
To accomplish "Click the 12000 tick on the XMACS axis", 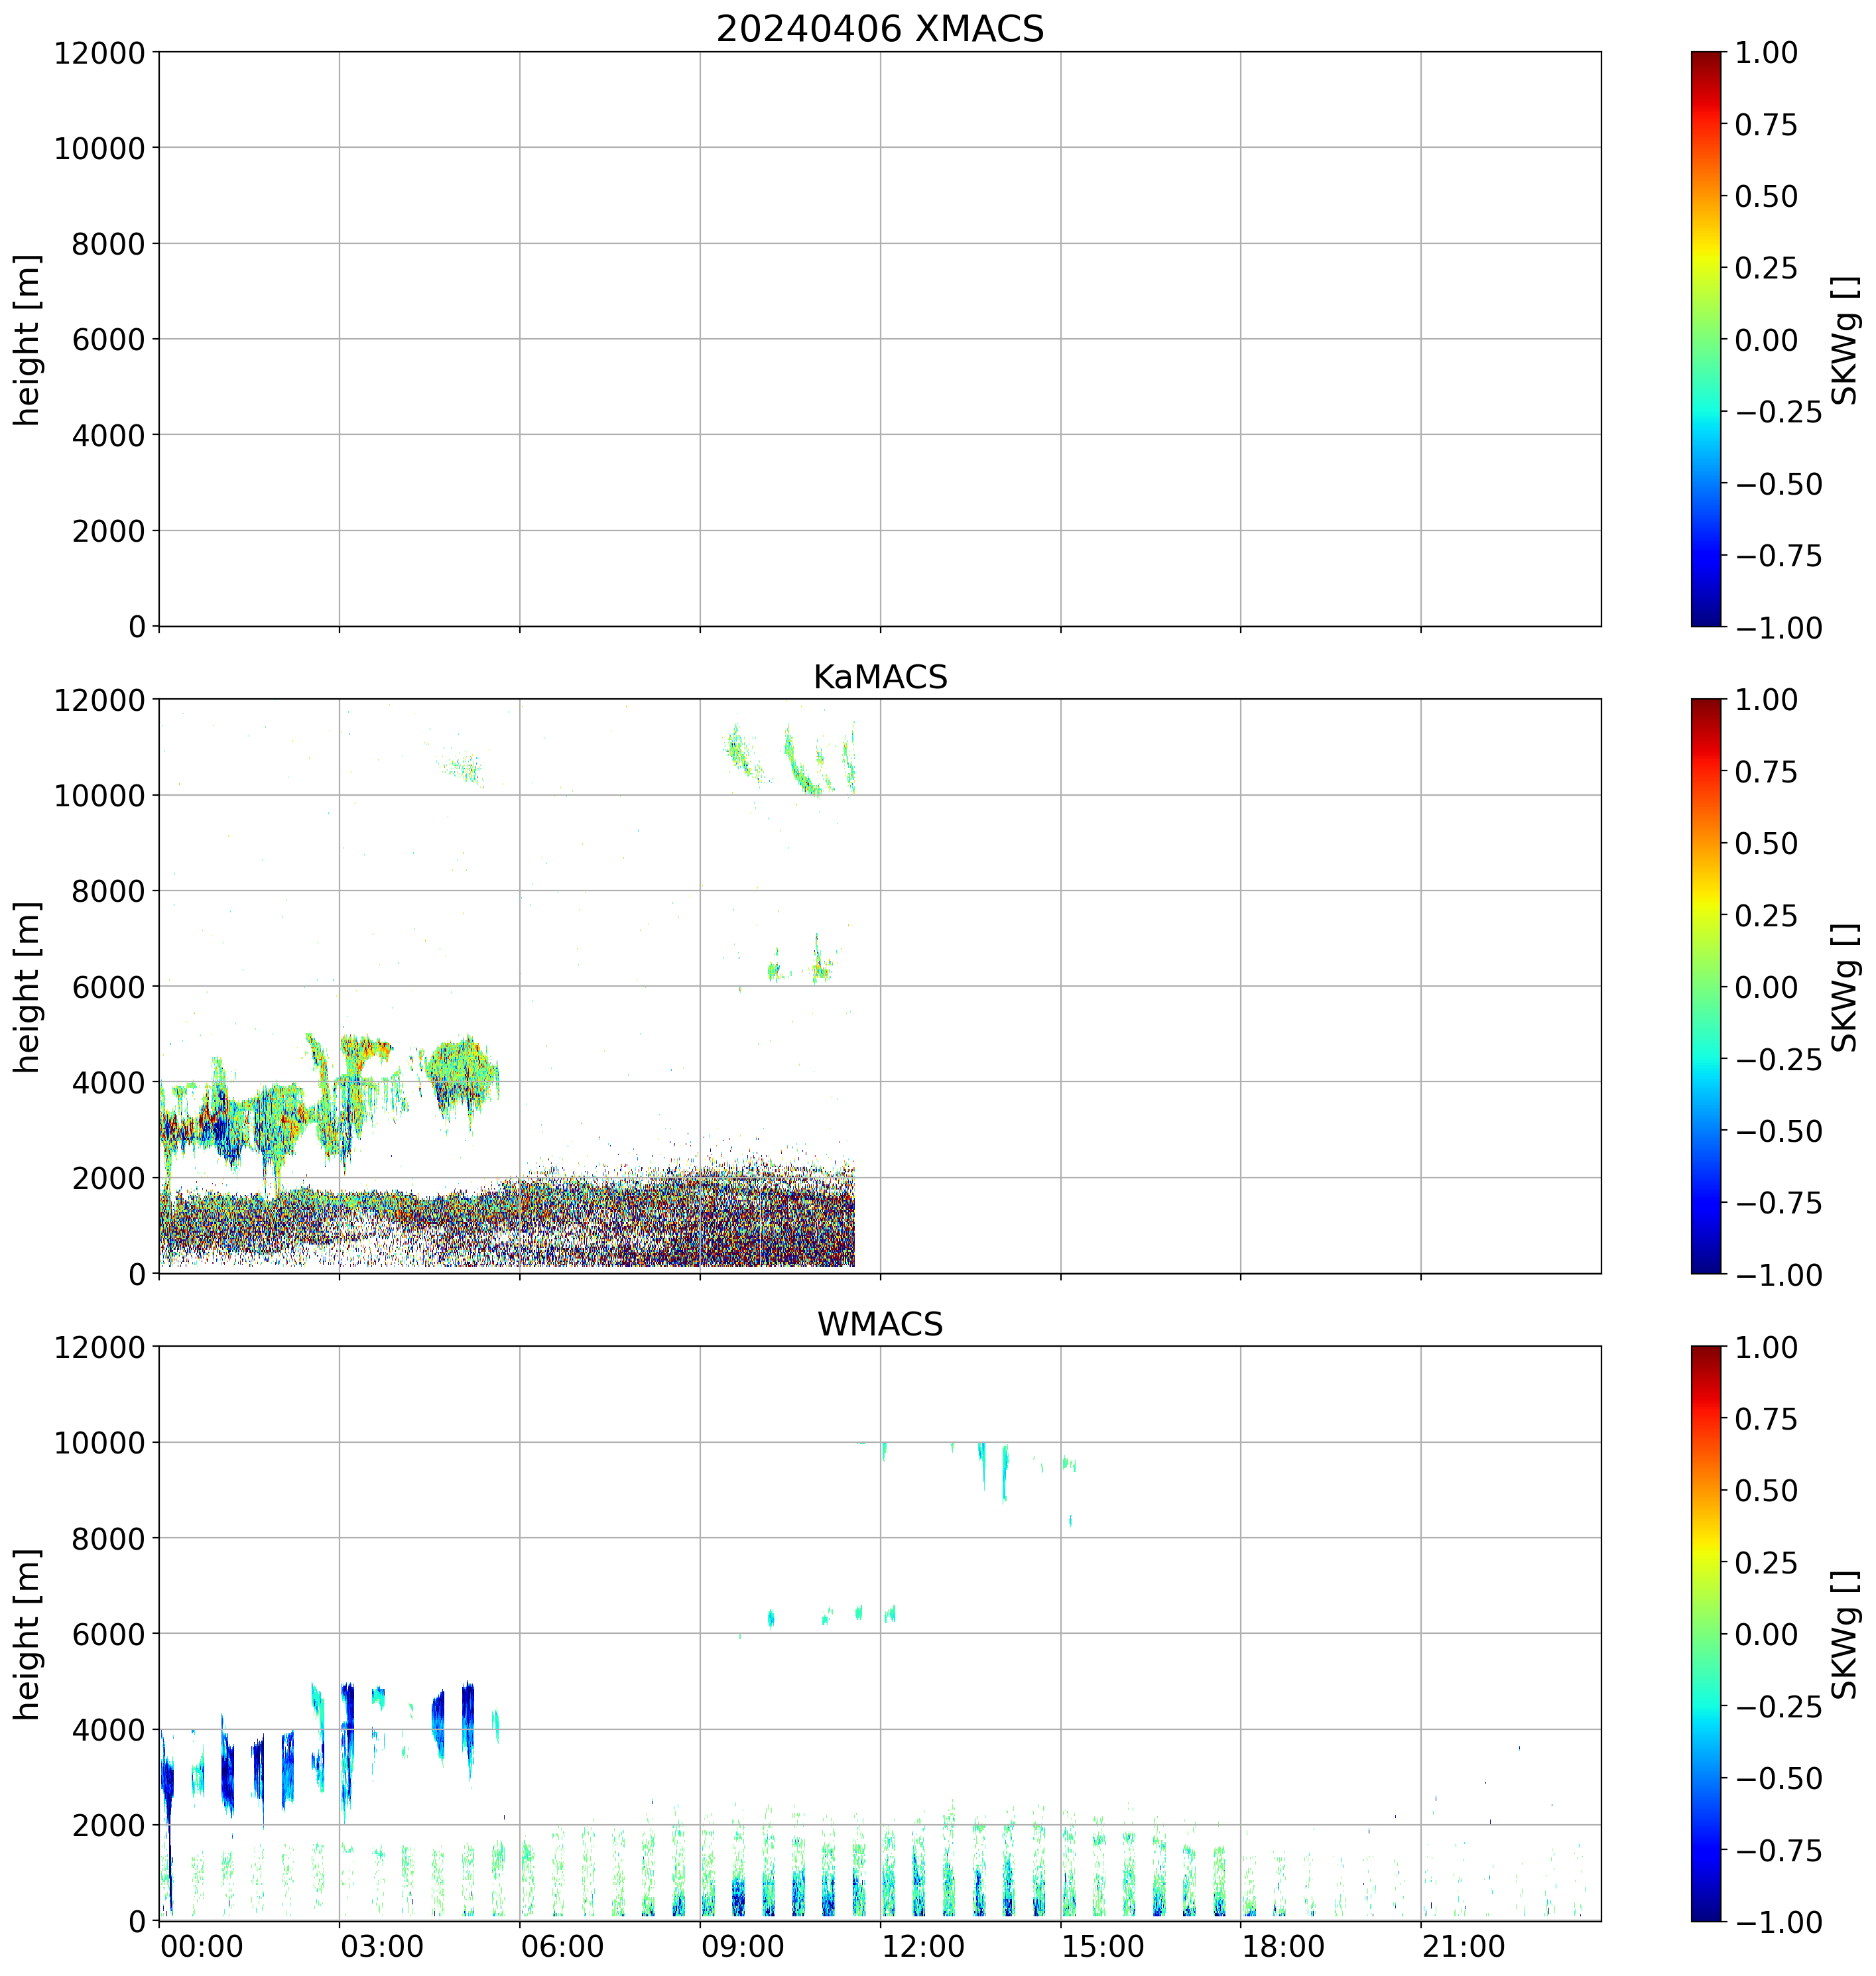I will [x=100, y=53].
